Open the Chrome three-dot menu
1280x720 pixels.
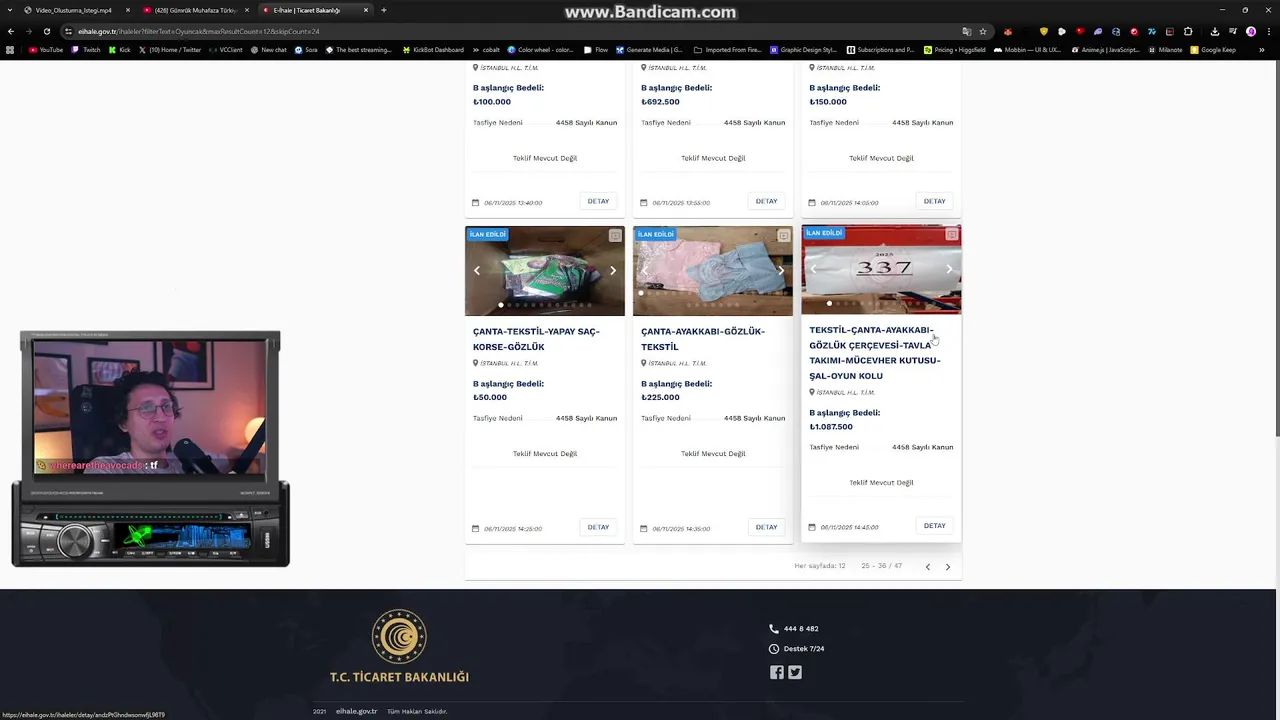click(1268, 31)
